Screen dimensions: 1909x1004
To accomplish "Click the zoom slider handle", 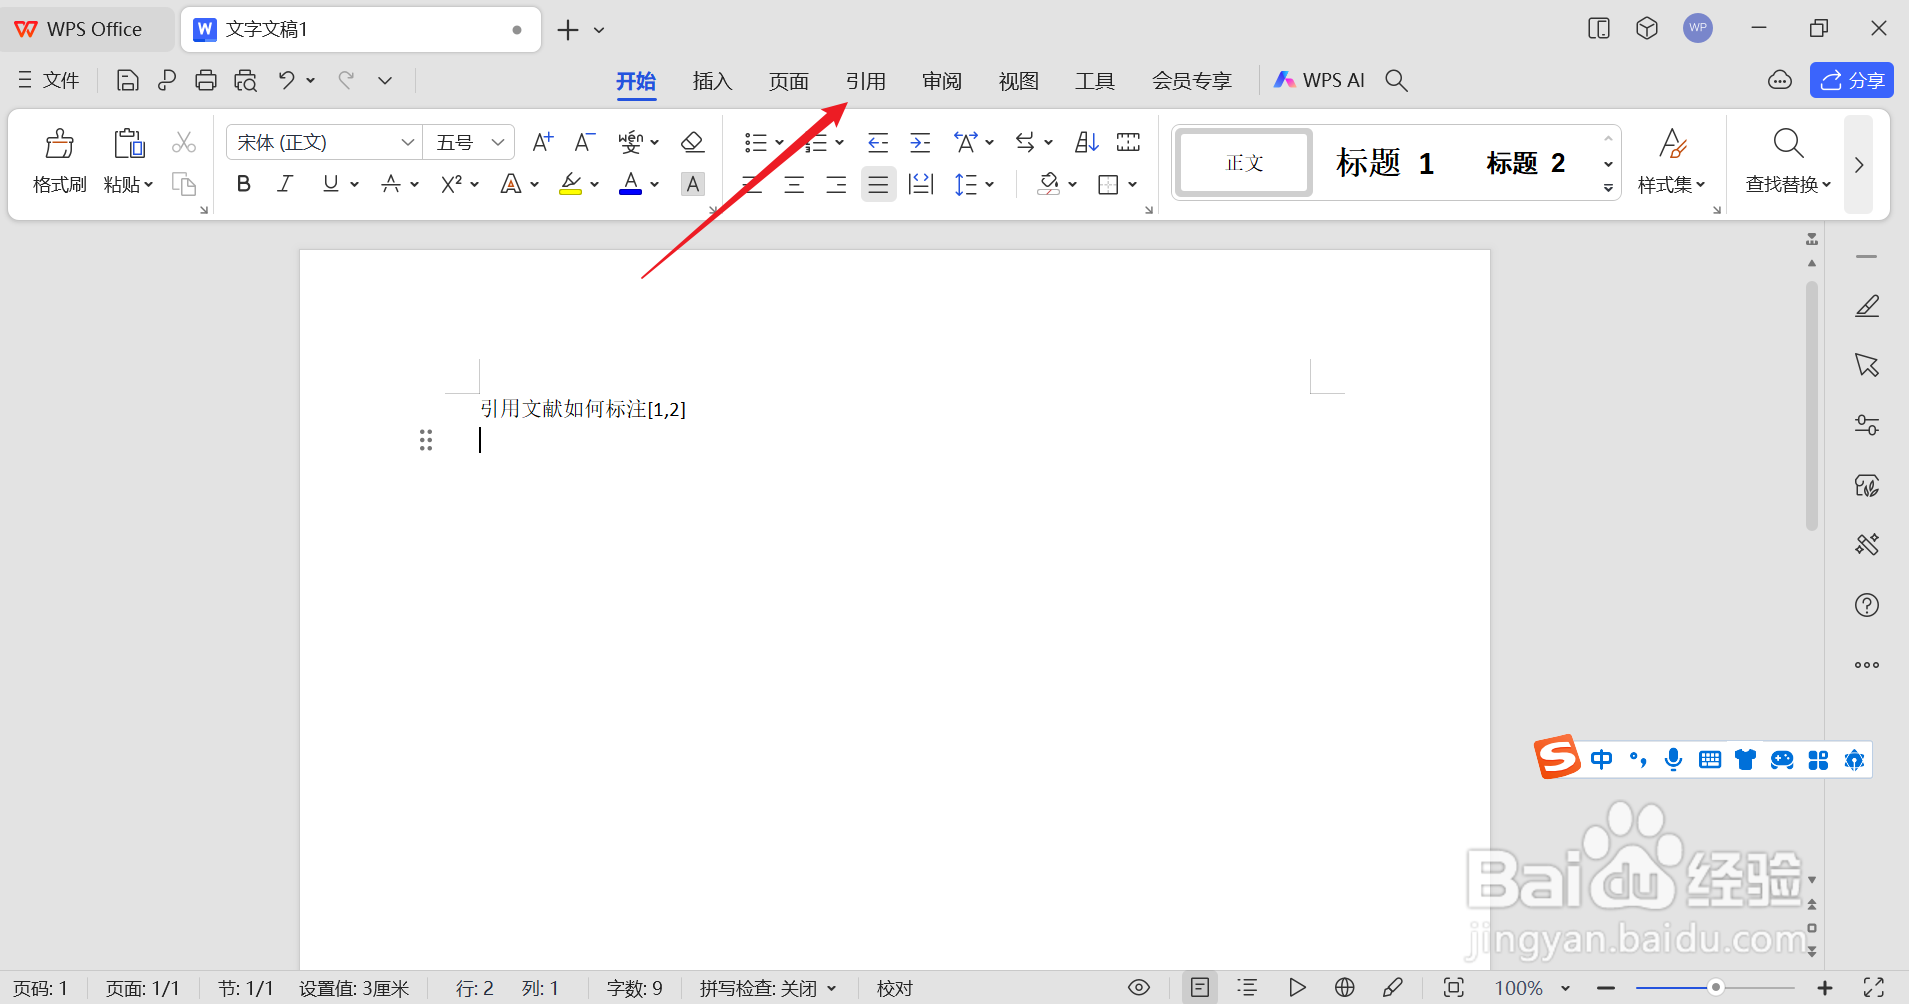I will [x=1716, y=988].
